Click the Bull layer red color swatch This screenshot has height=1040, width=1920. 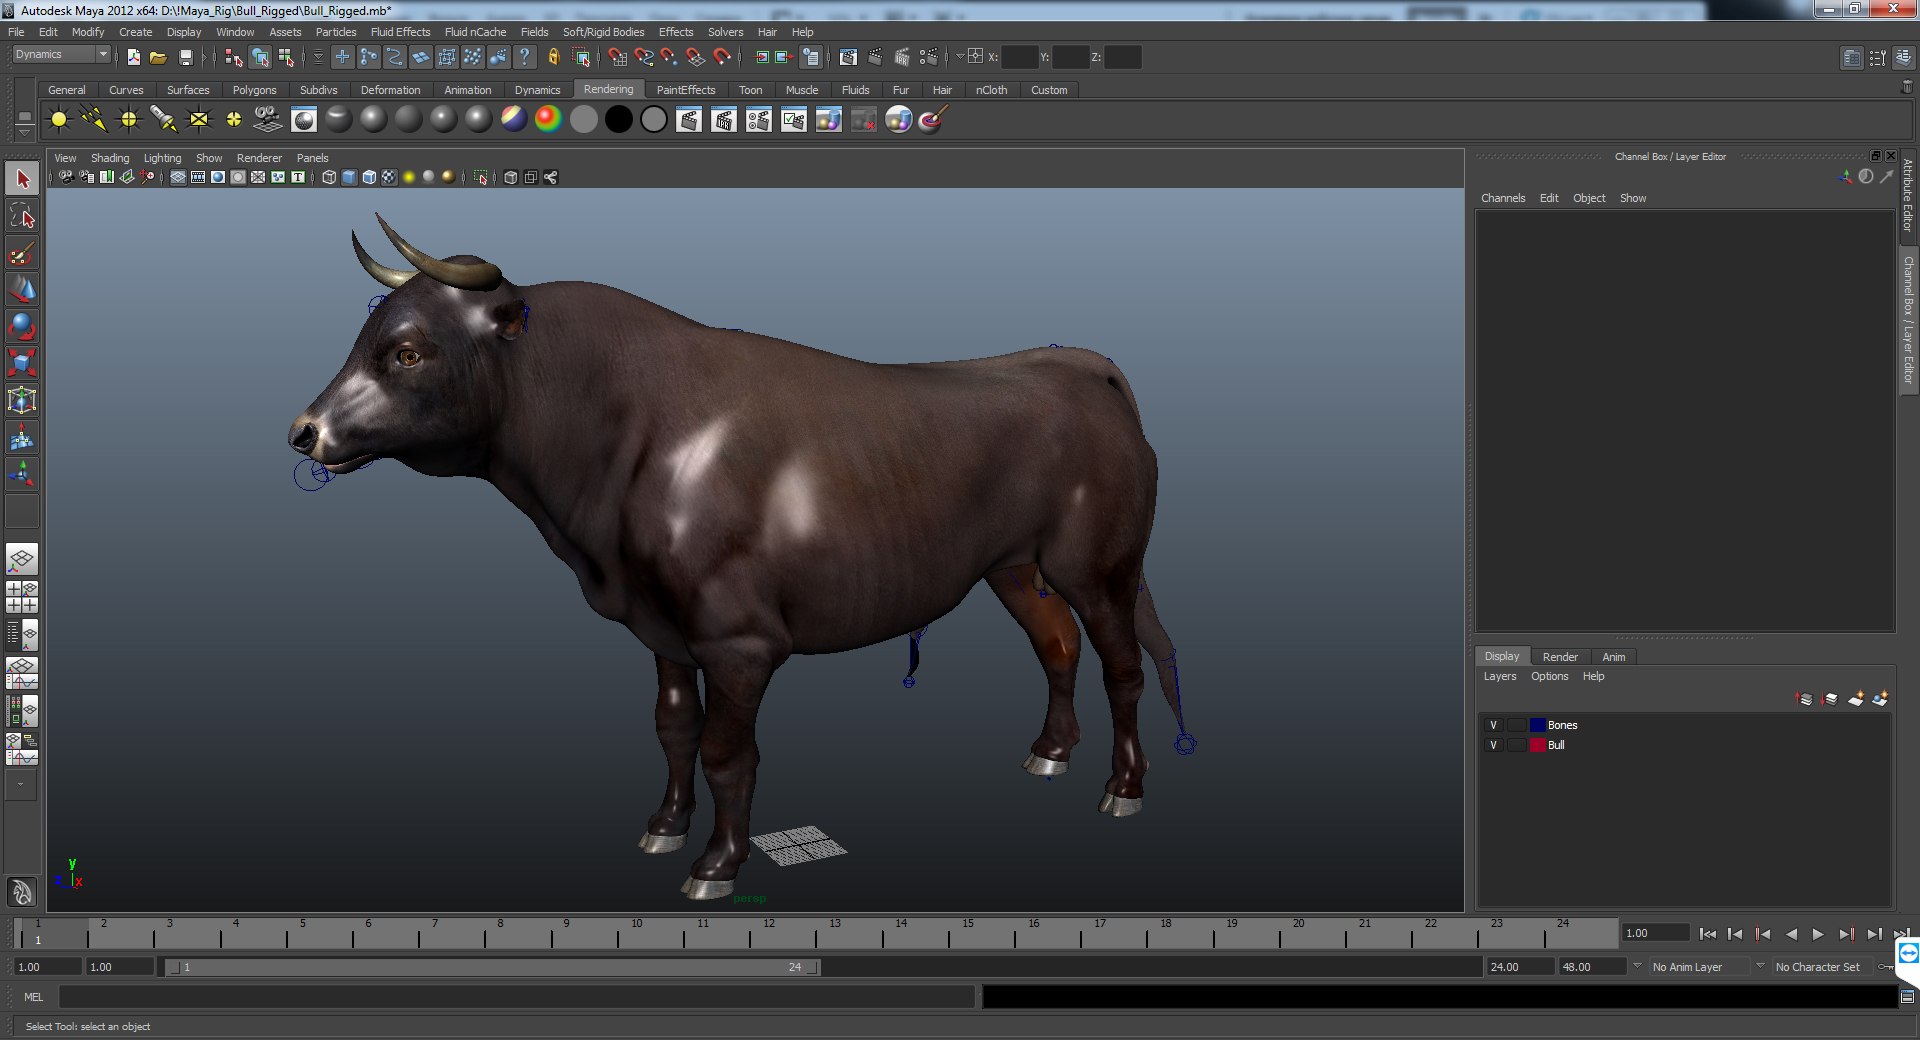click(x=1538, y=745)
